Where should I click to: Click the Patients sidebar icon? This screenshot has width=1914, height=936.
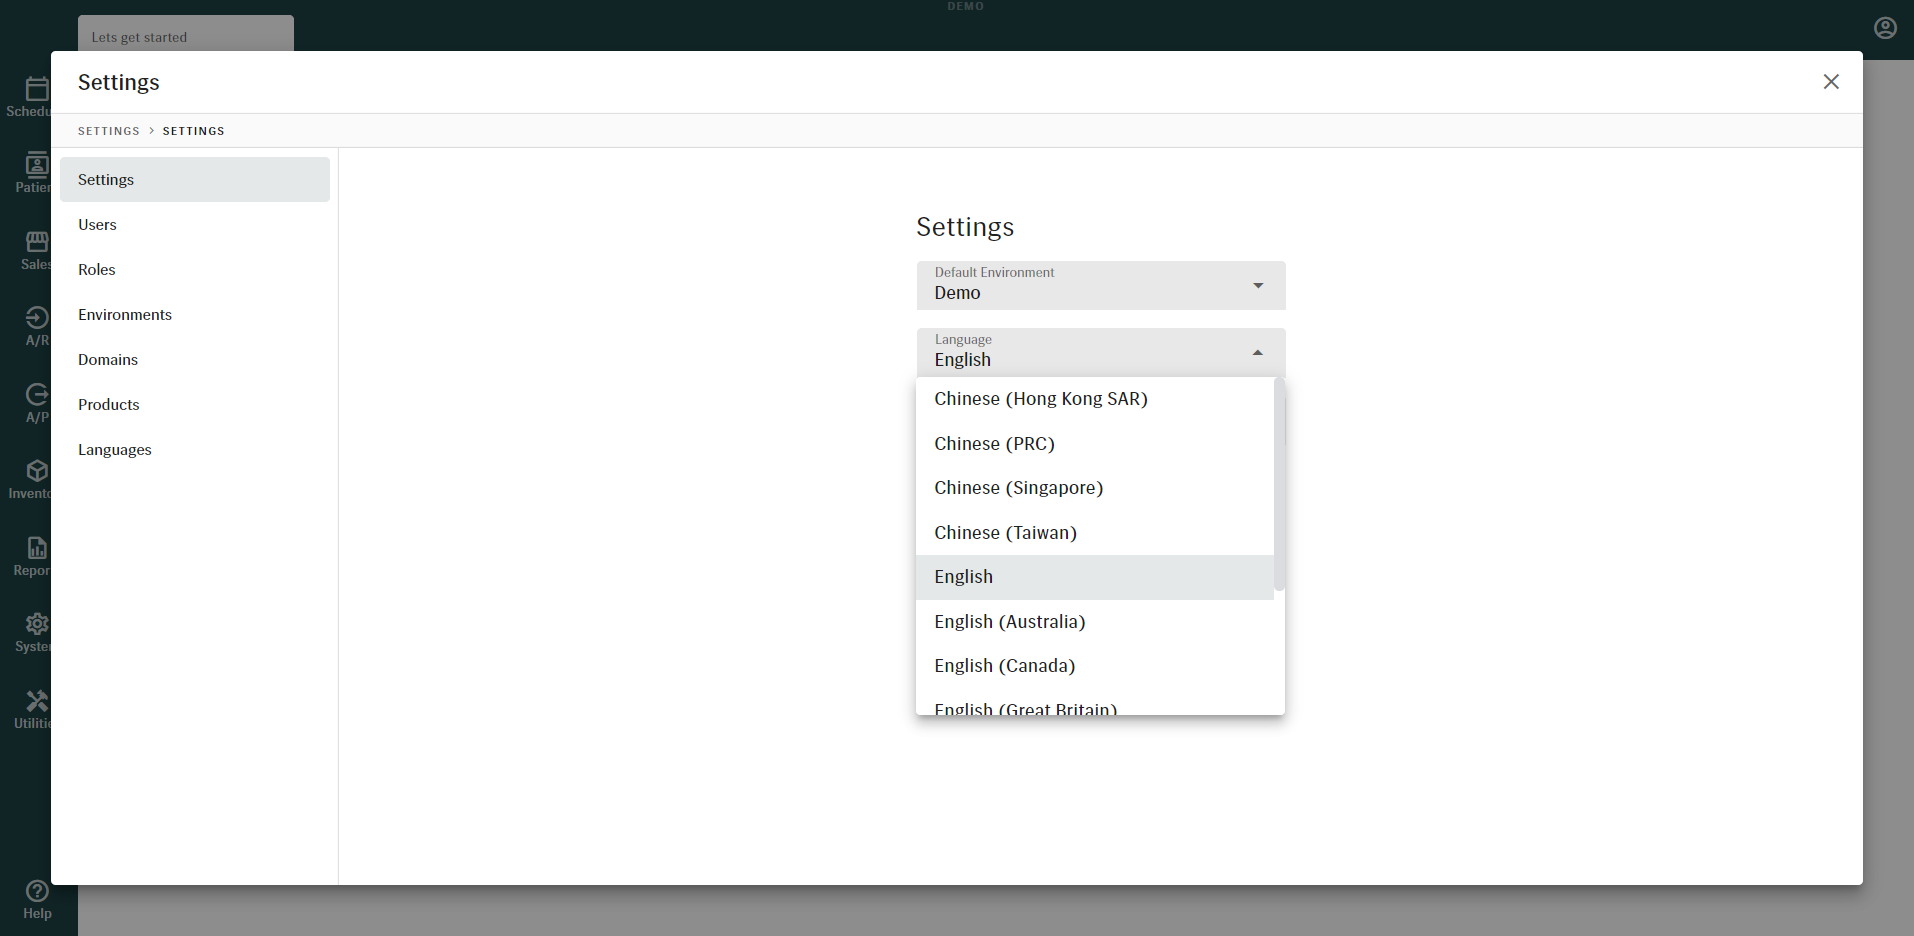click(x=36, y=166)
